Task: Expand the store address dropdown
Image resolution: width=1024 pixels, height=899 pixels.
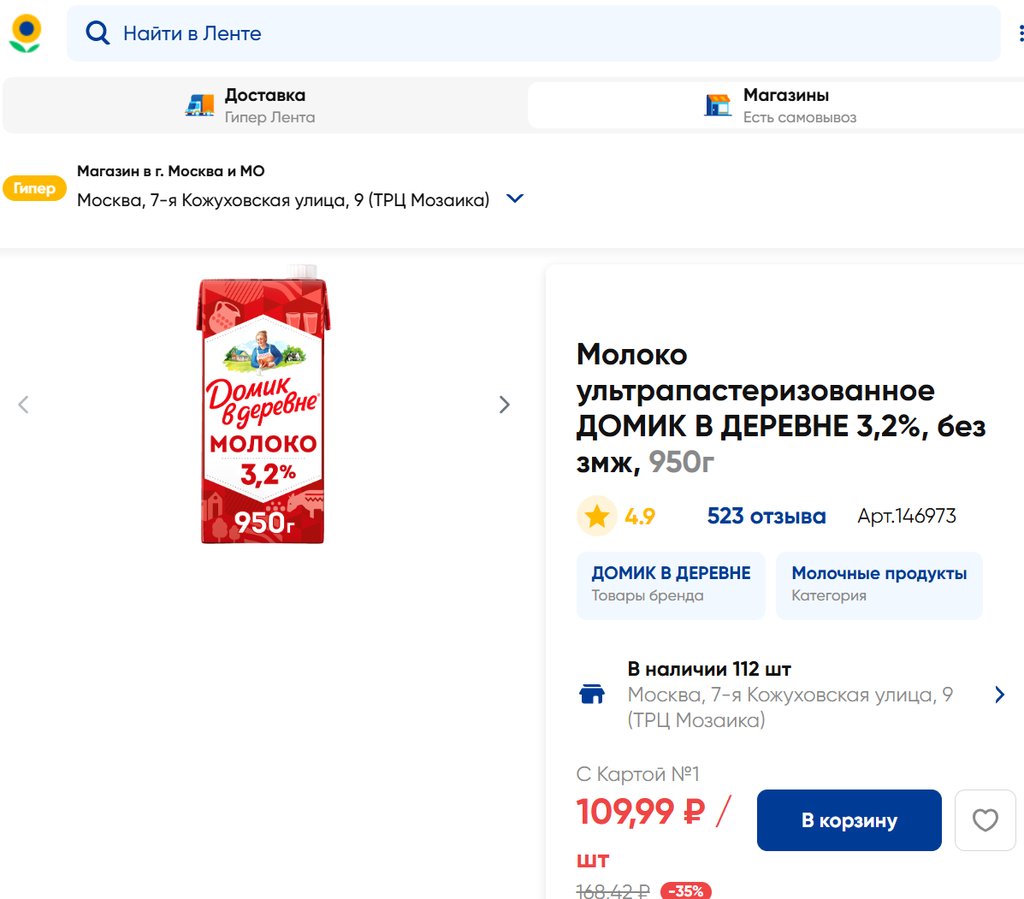Action: [515, 199]
